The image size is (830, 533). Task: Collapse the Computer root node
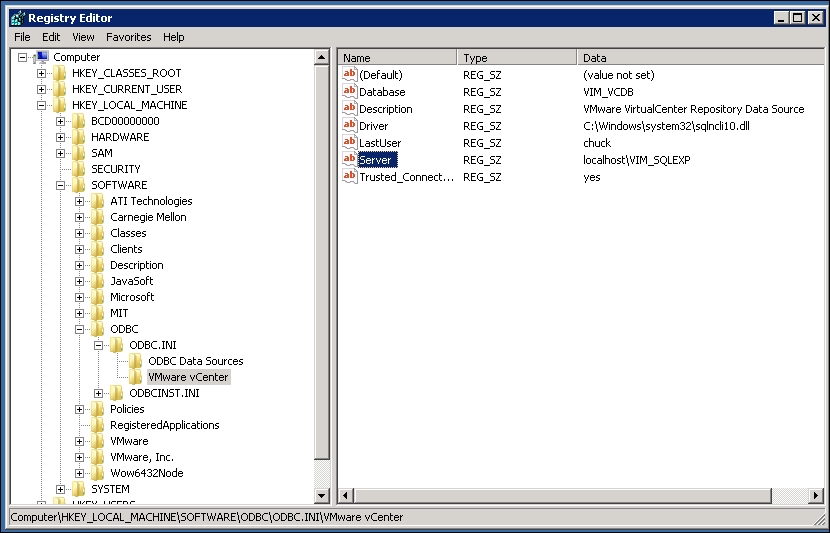tap(22, 57)
